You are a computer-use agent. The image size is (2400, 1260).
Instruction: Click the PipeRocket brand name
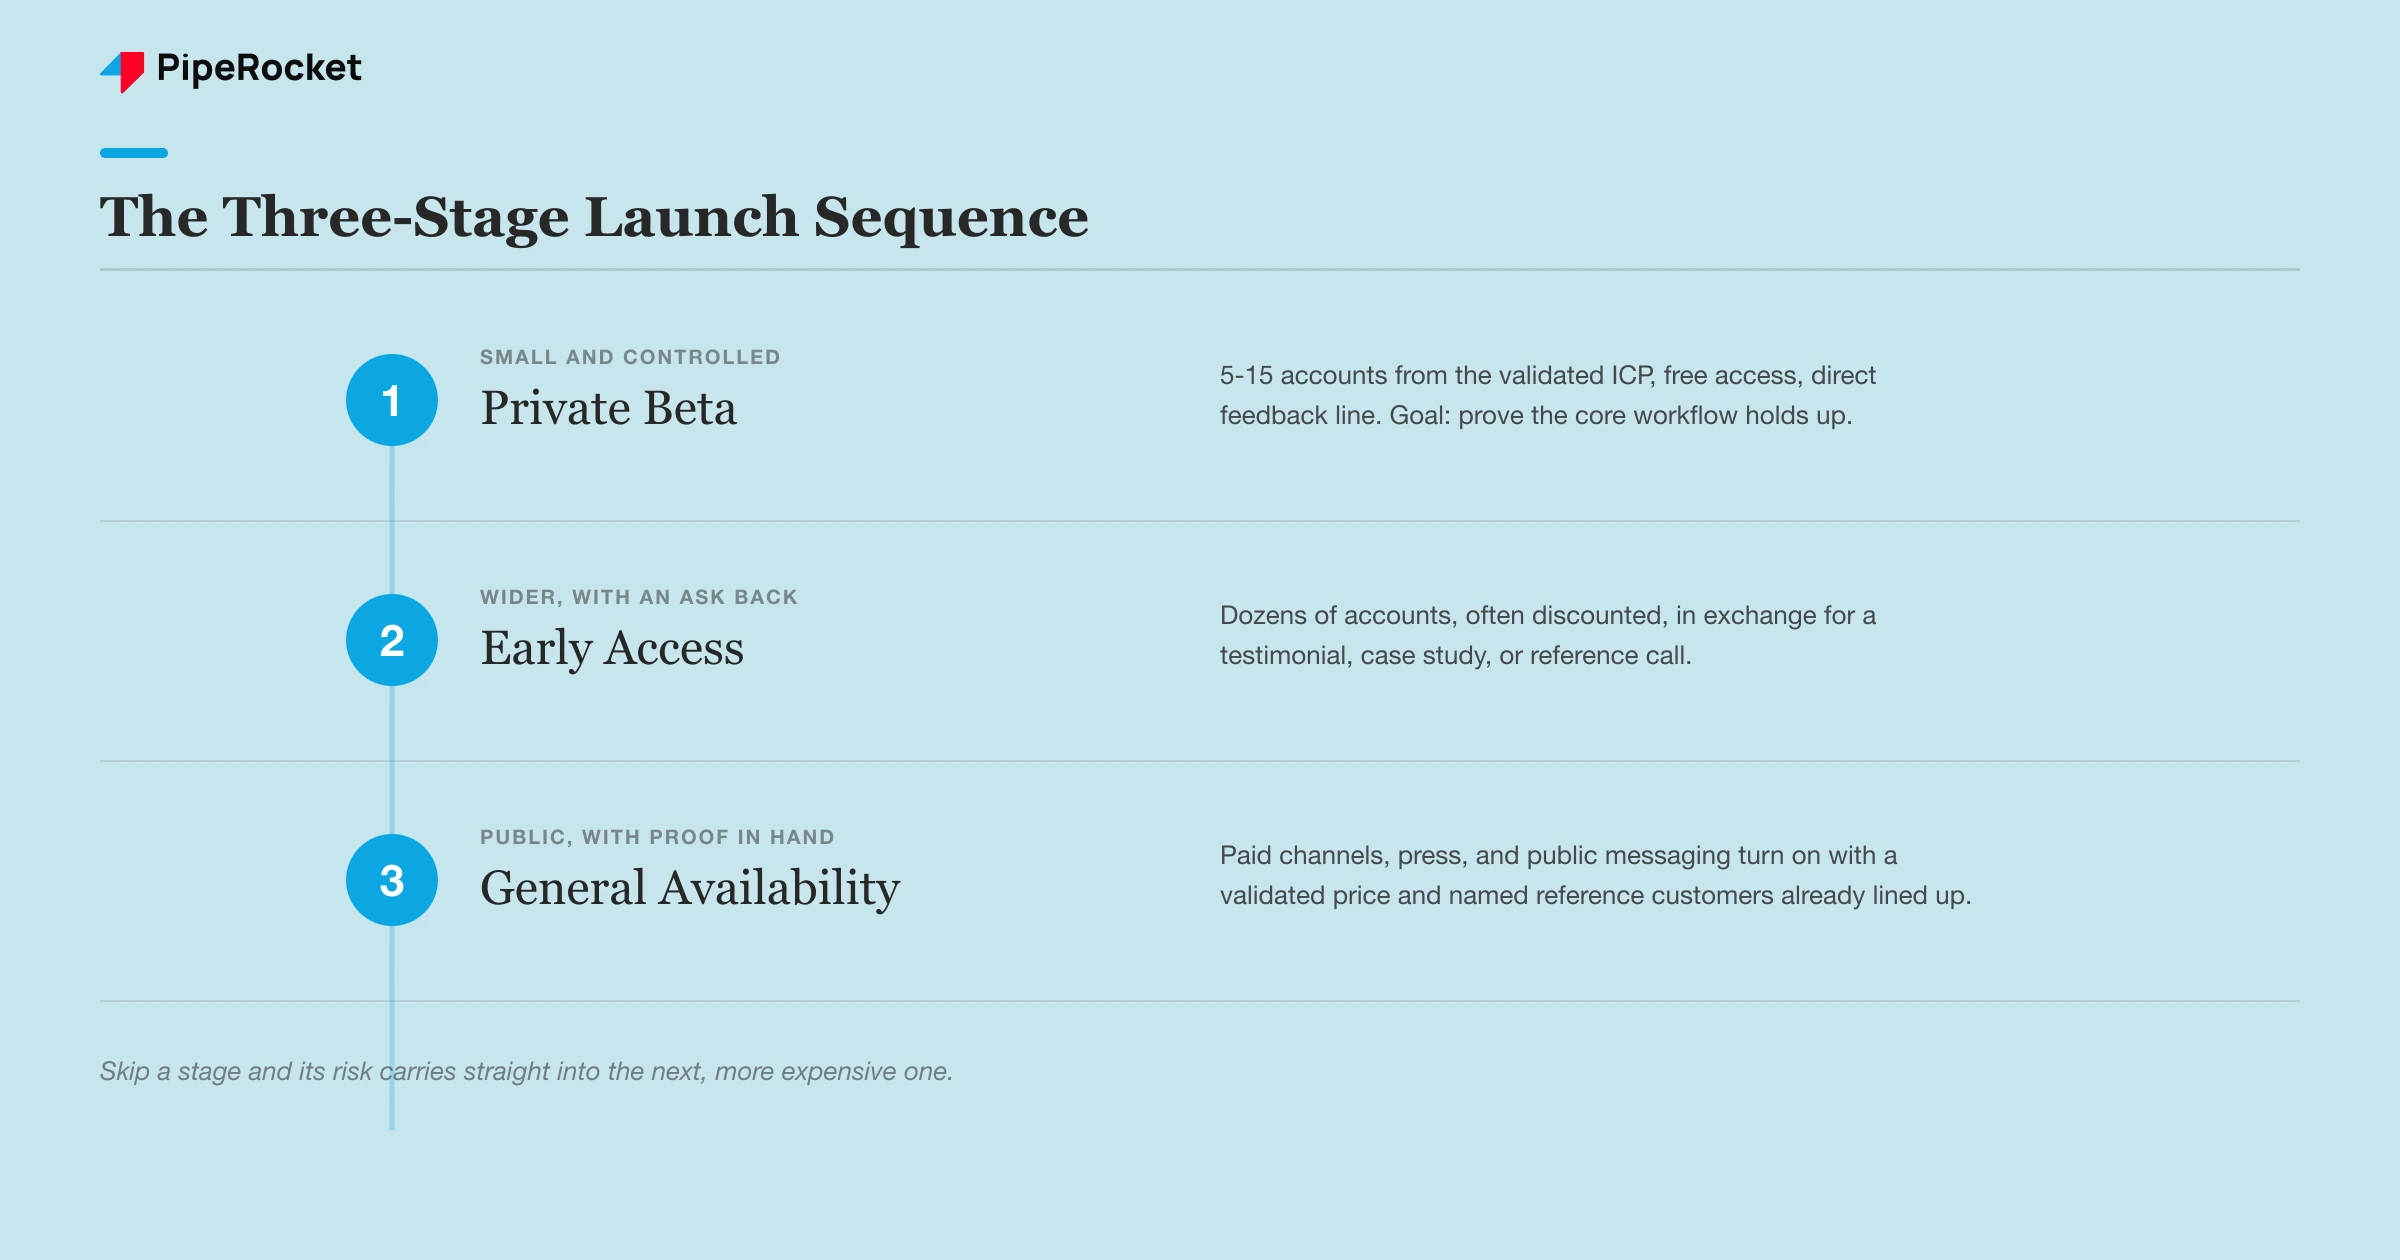click(x=259, y=69)
